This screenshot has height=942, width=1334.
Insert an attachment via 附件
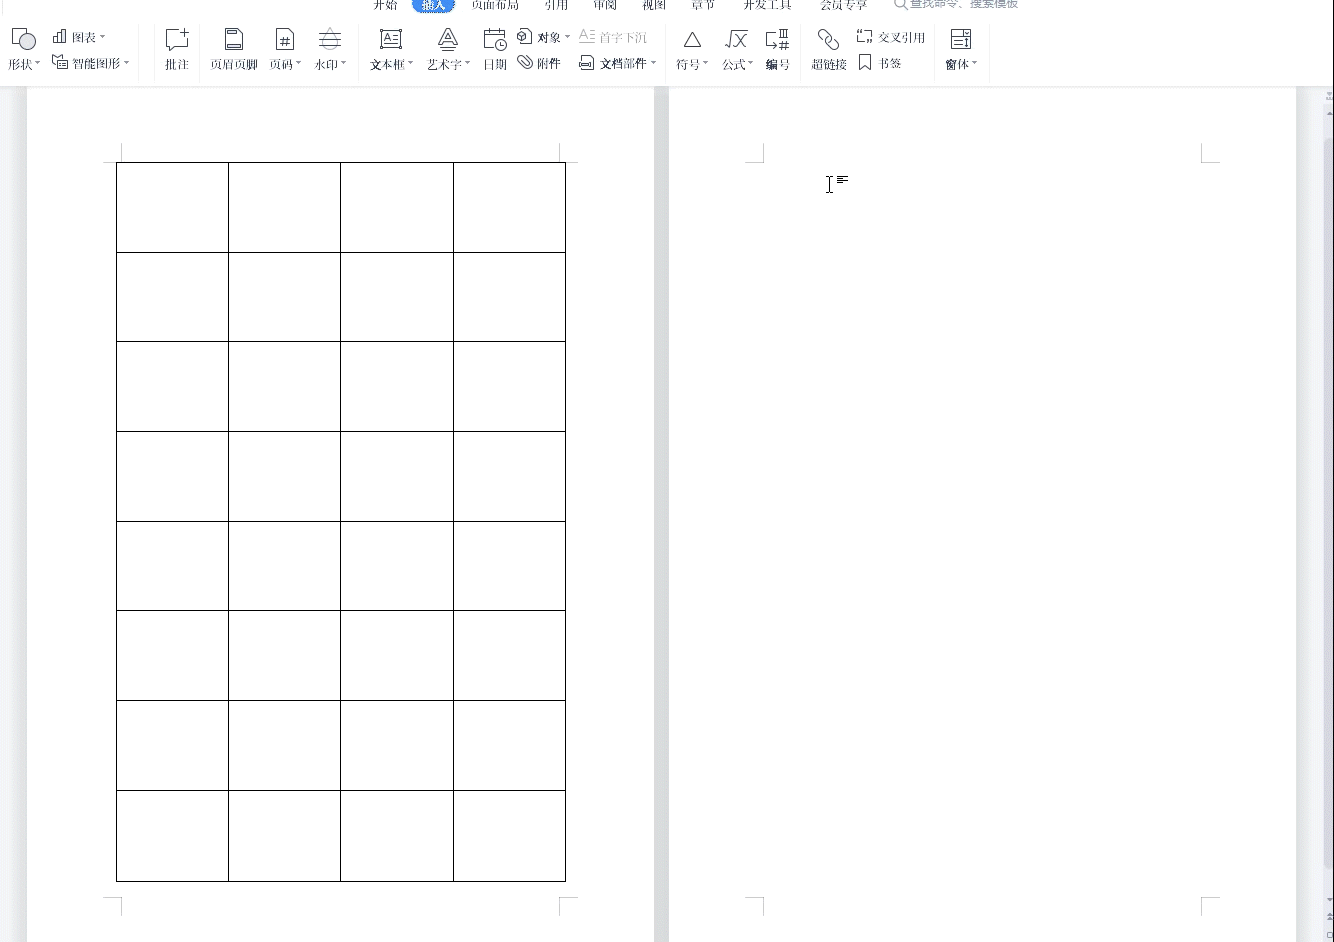point(539,63)
